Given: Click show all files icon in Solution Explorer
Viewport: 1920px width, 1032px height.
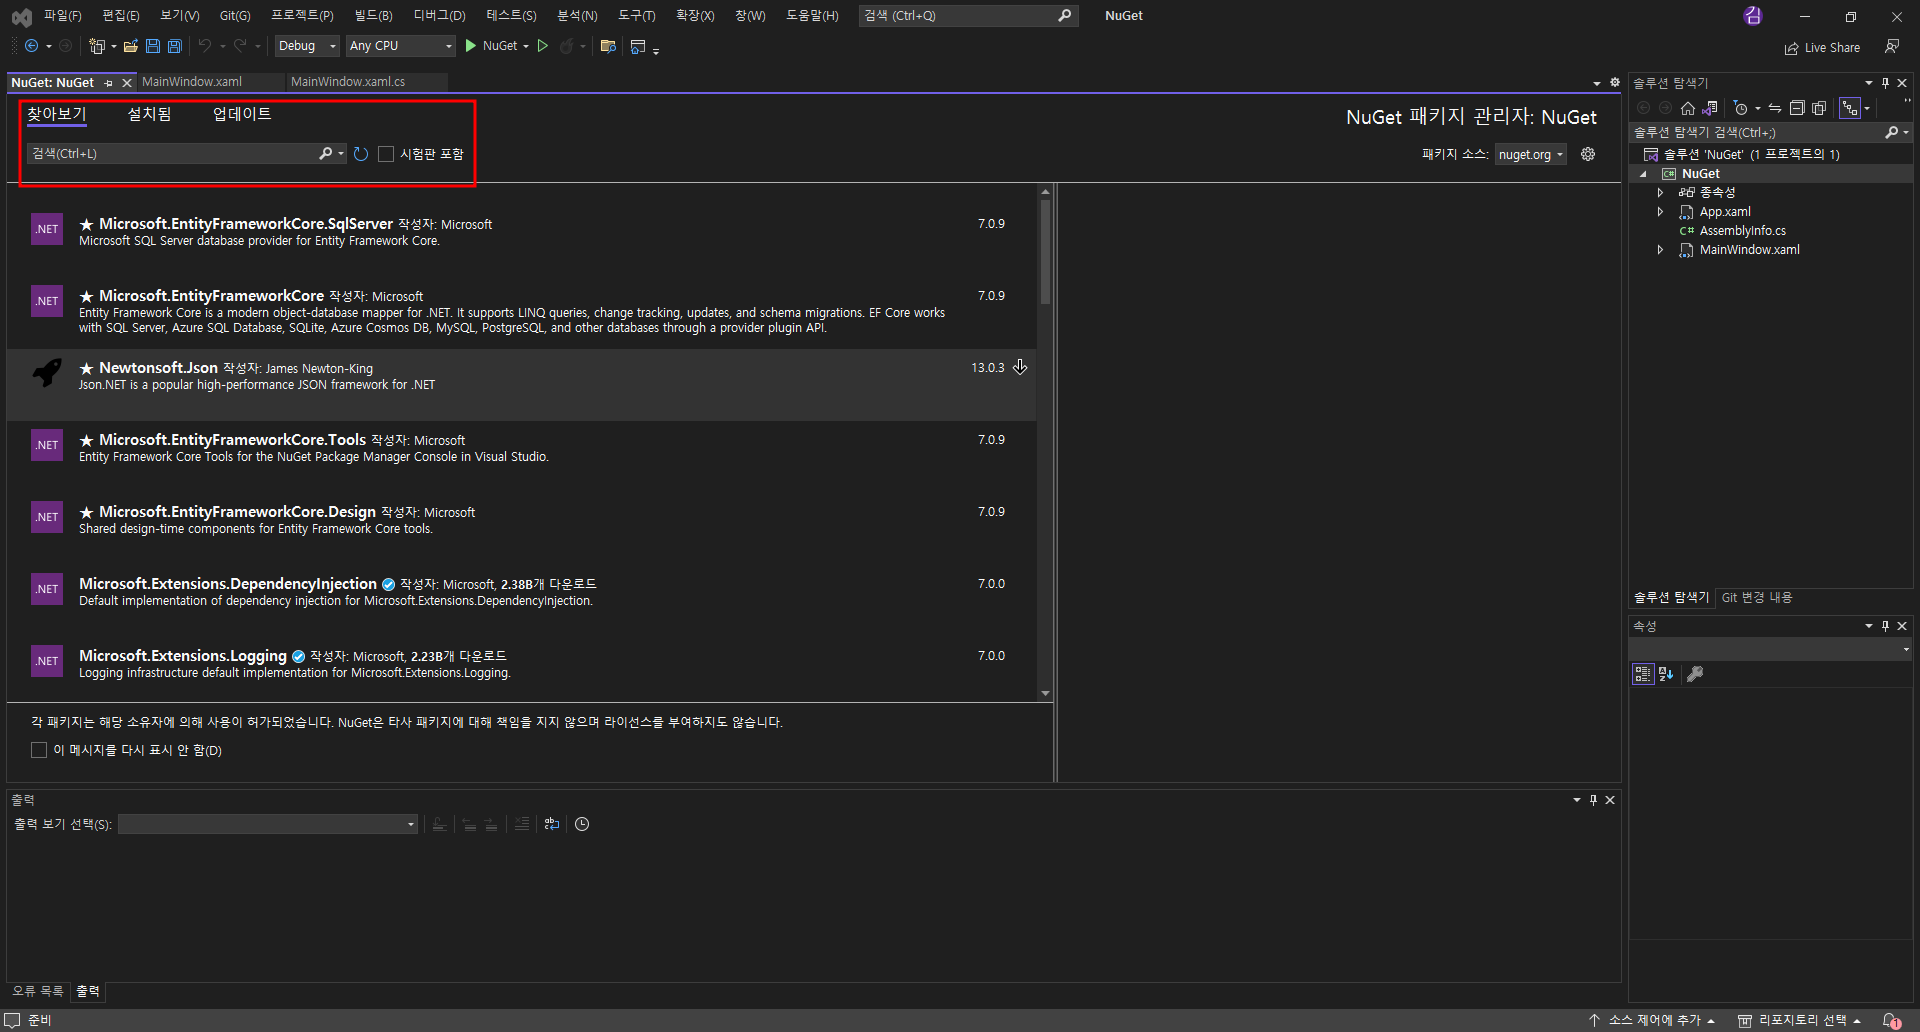Looking at the screenshot, I should pyautogui.click(x=1819, y=108).
